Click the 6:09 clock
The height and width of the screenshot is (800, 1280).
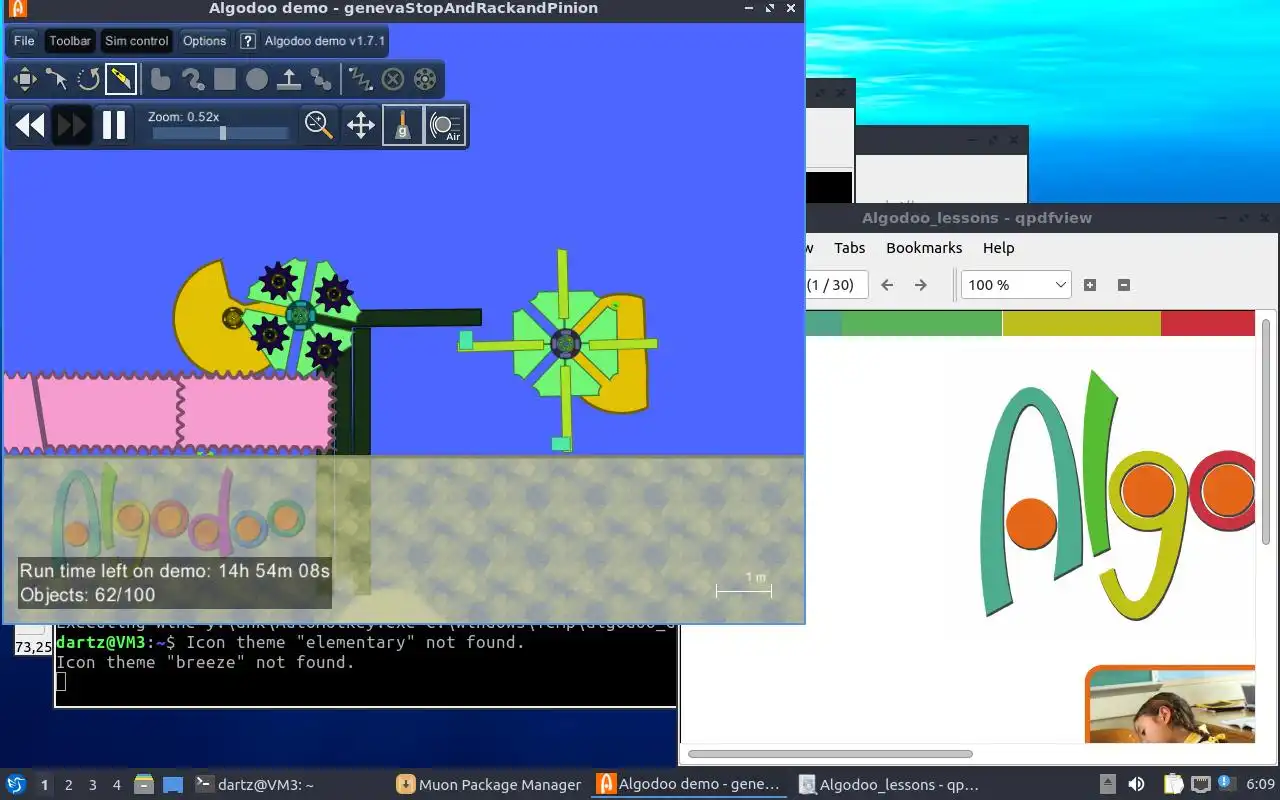point(1261,785)
